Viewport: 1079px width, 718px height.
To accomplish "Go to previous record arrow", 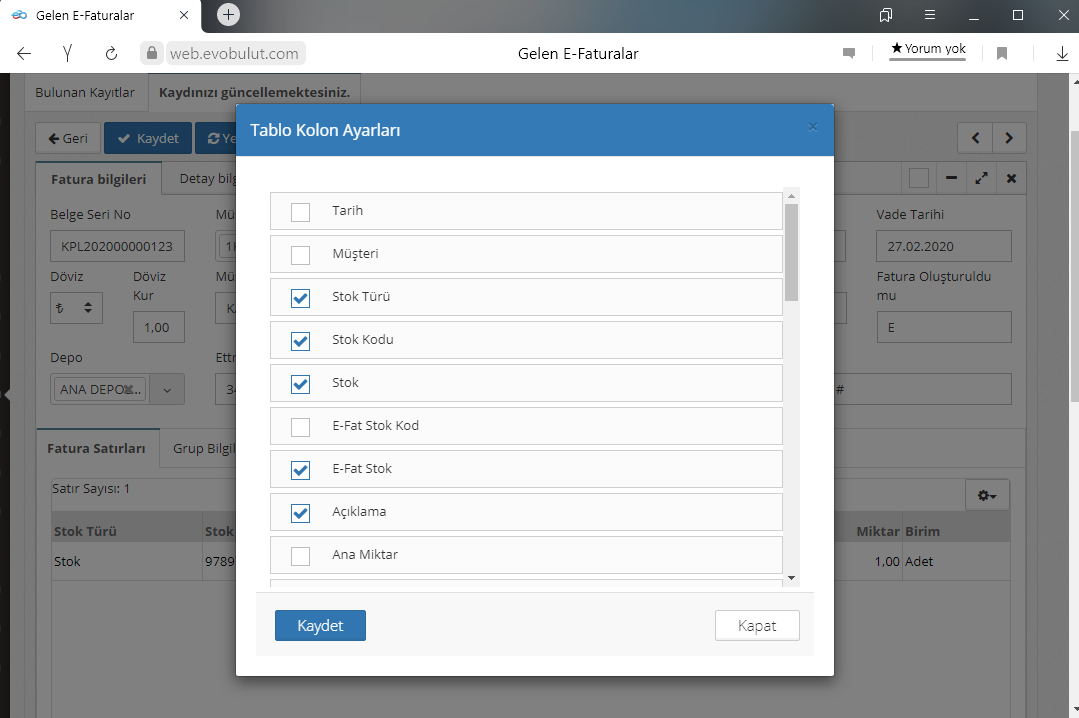I will point(975,138).
